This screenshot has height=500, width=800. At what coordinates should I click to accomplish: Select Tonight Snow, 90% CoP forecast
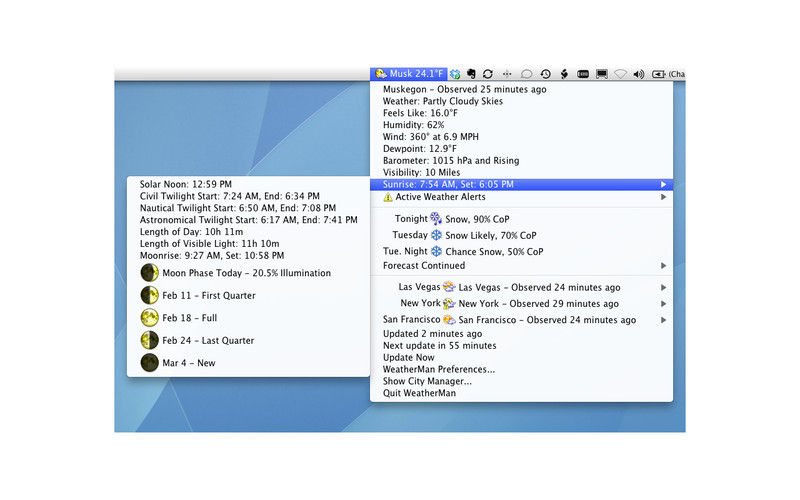[521, 219]
